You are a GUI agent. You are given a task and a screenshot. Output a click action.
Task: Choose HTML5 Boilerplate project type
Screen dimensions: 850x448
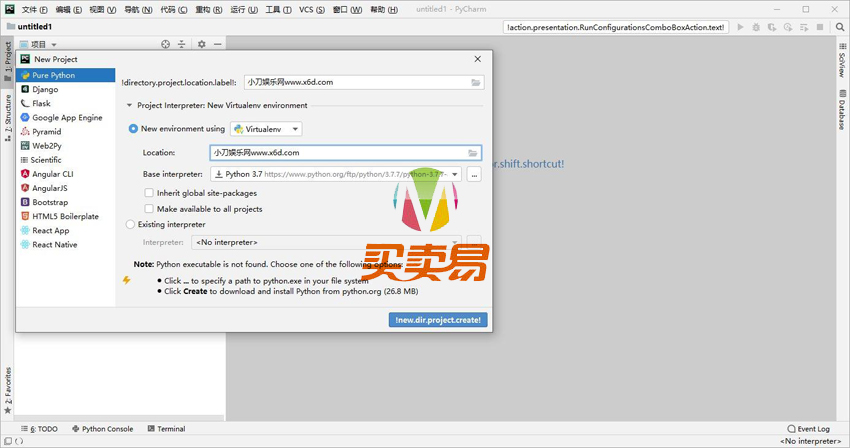click(66, 216)
